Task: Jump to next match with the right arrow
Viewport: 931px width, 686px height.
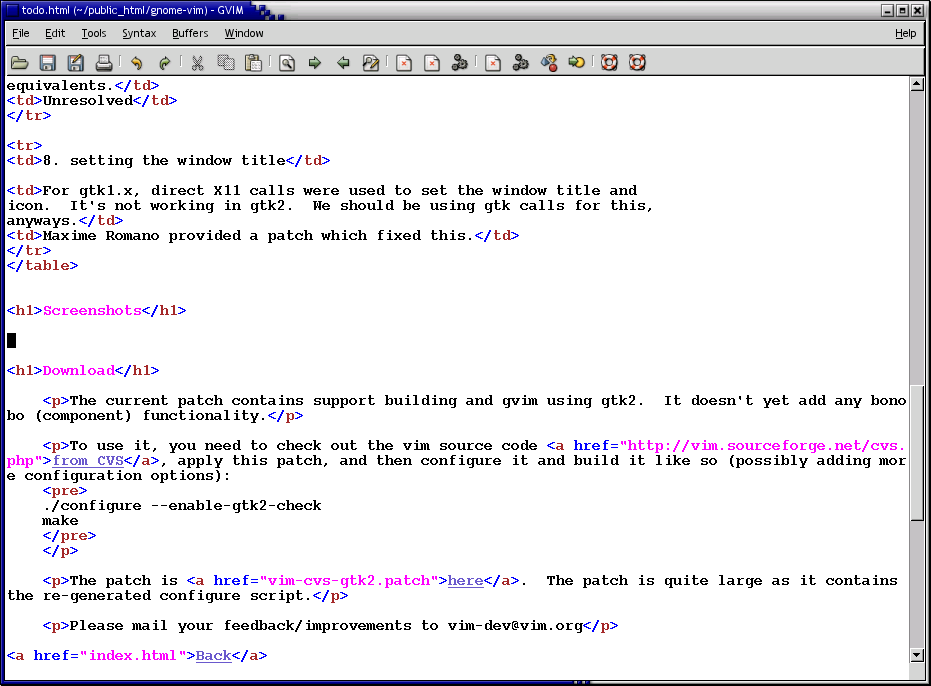Action: click(315, 62)
